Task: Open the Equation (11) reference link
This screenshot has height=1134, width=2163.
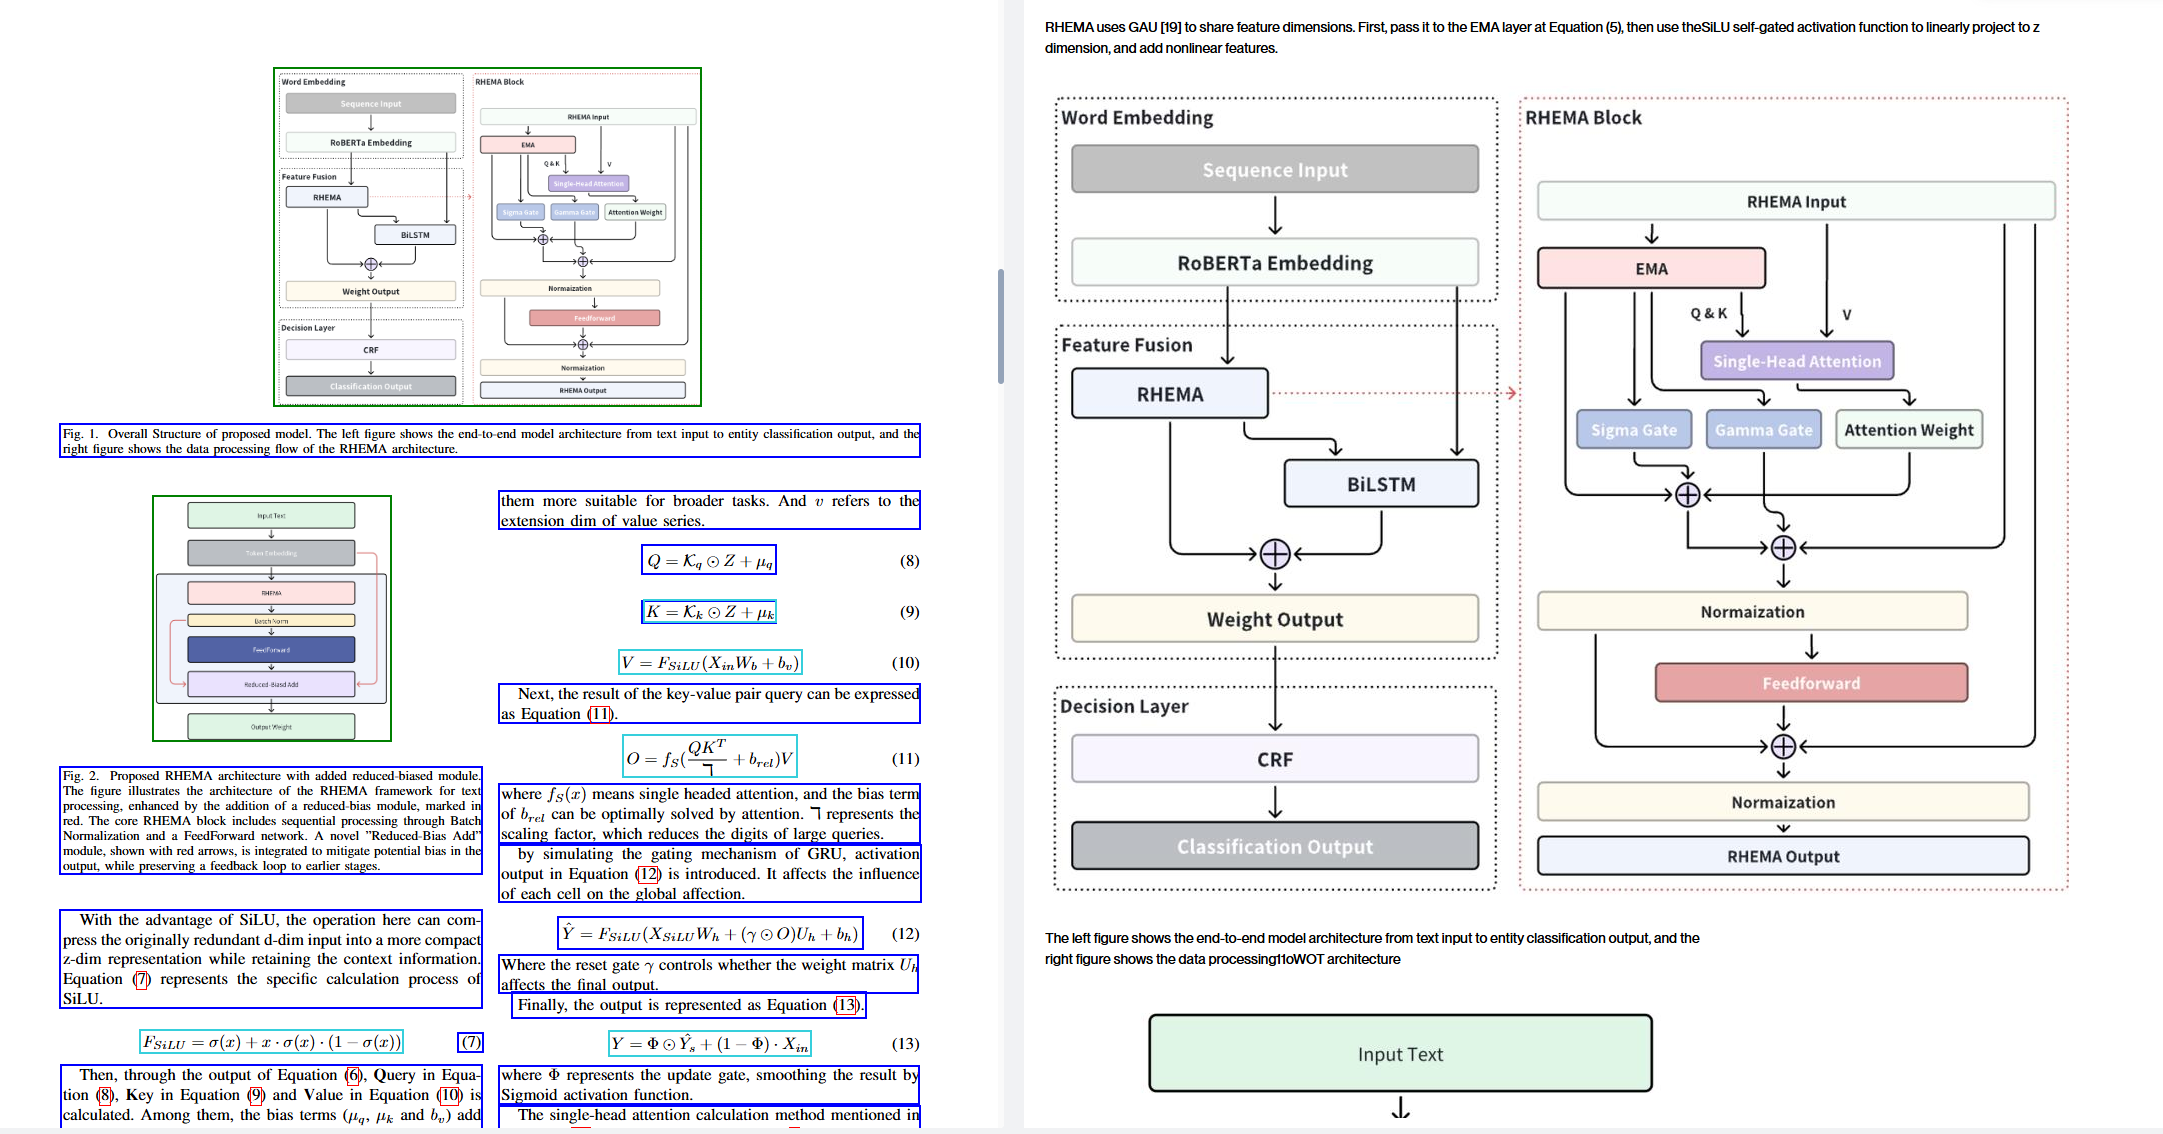Action: pos(600,714)
